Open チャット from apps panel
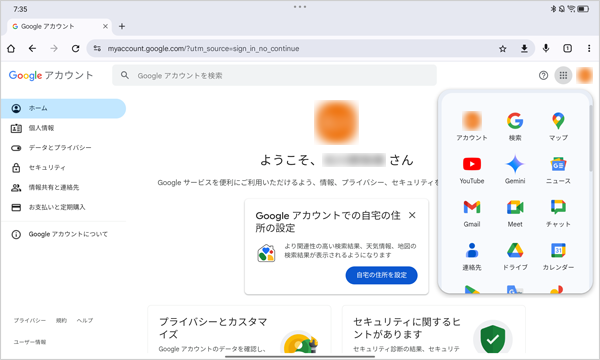 click(558, 213)
